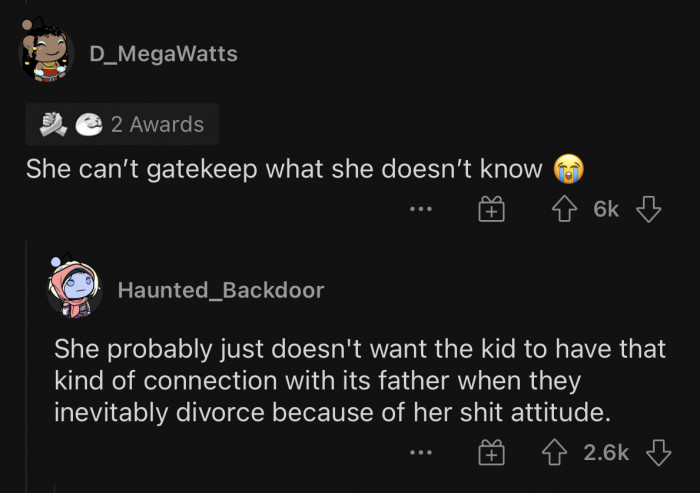700x493 pixels.
Task: Show the "2 Awards" details
Action: [157, 124]
